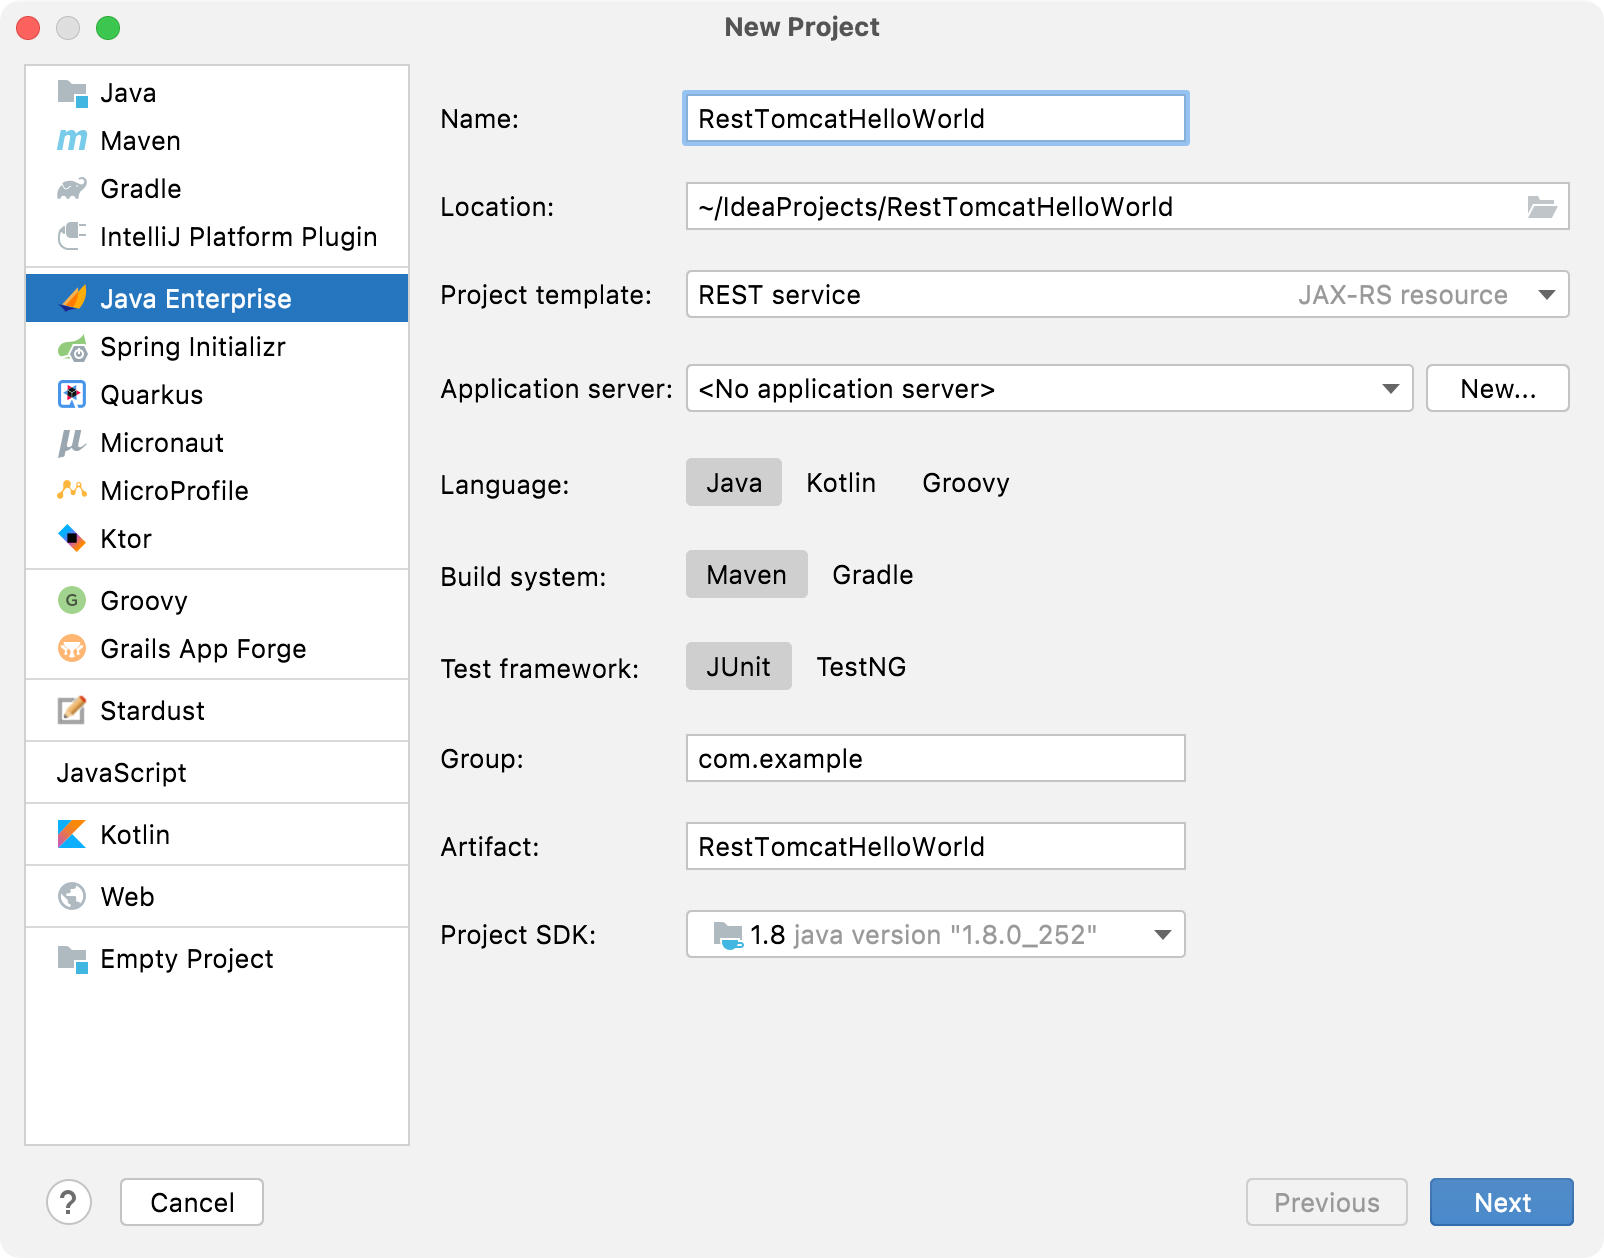Screen dimensions: 1604x1258
Task: Select the Maven project type icon
Action: click(x=71, y=140)
